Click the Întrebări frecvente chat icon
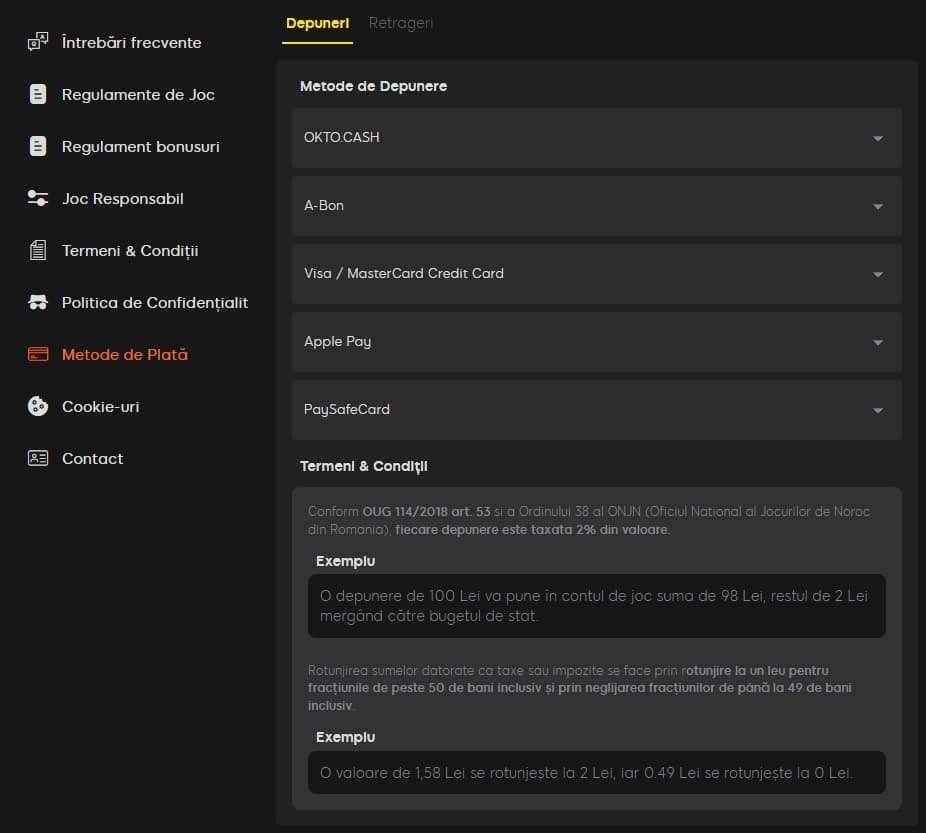Image resolution: width=926 pixels, height=833 pixels. pos(38,42)
